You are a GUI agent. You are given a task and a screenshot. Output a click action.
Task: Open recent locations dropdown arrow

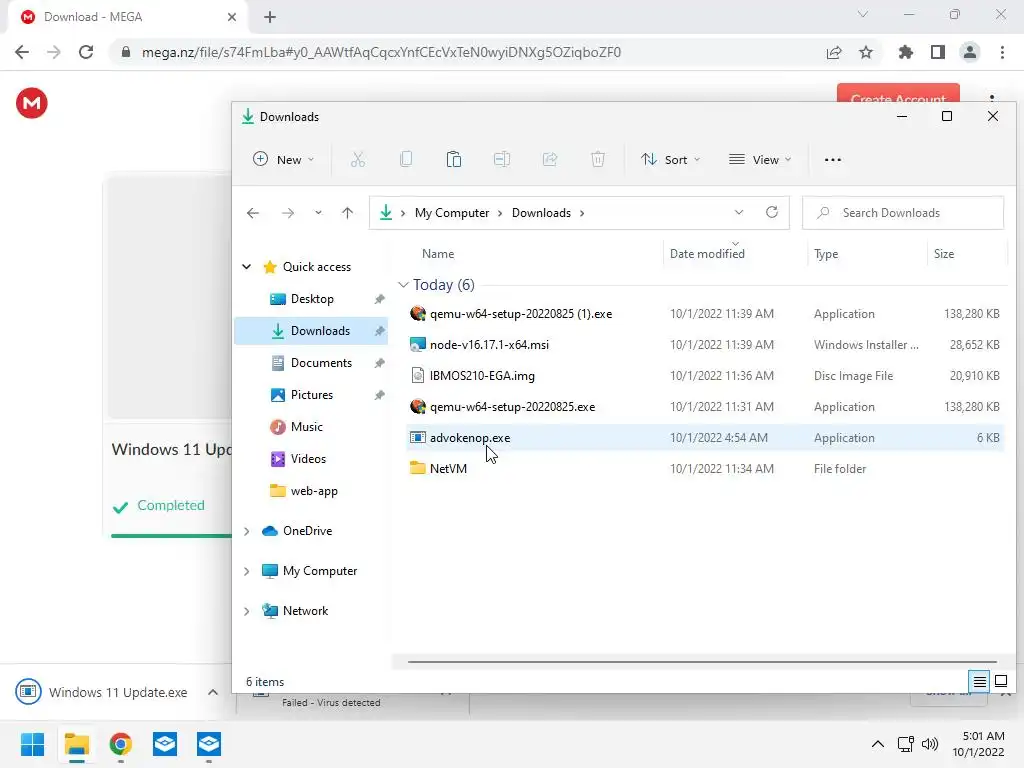coord(318,213)
